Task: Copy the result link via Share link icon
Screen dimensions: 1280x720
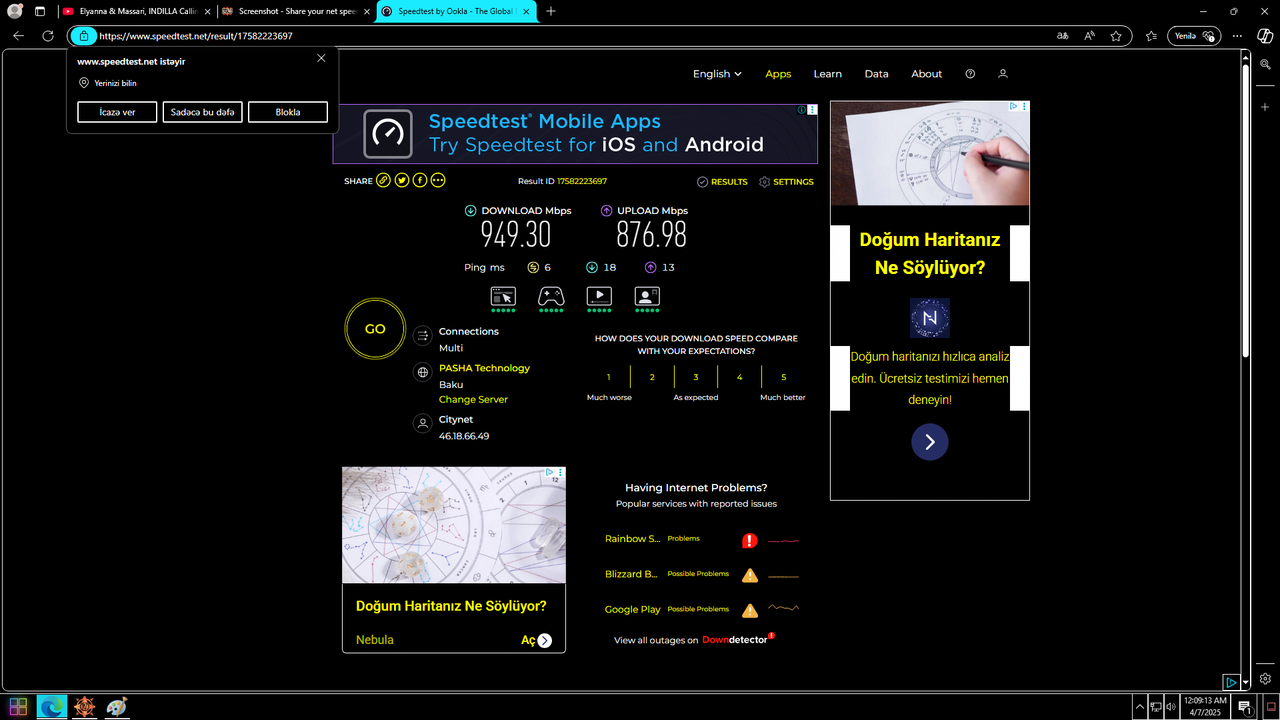Action: 383,181
